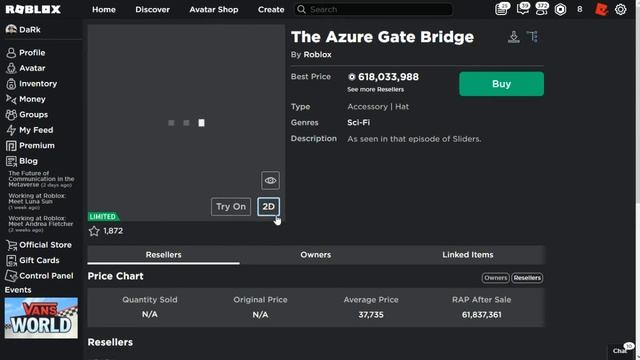
Task: Switch to the Linked Items tab
Action: tap(468, 255)
